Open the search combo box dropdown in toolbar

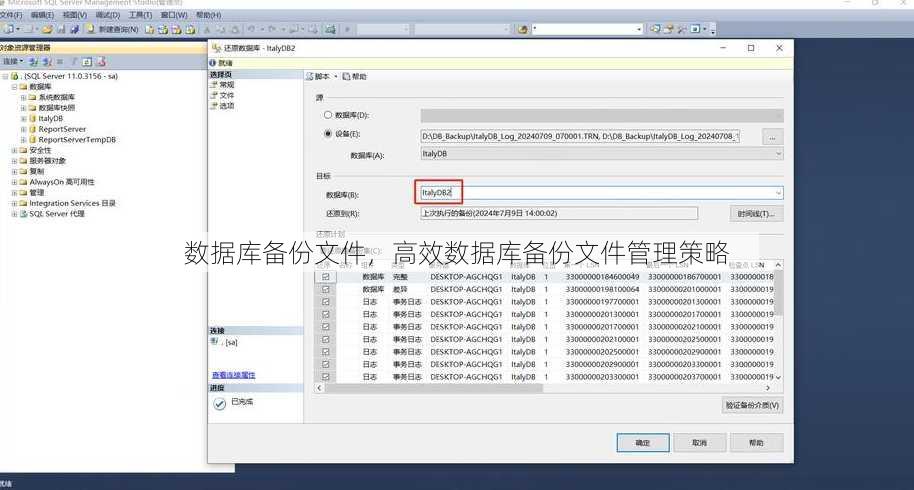coord(639,29)
